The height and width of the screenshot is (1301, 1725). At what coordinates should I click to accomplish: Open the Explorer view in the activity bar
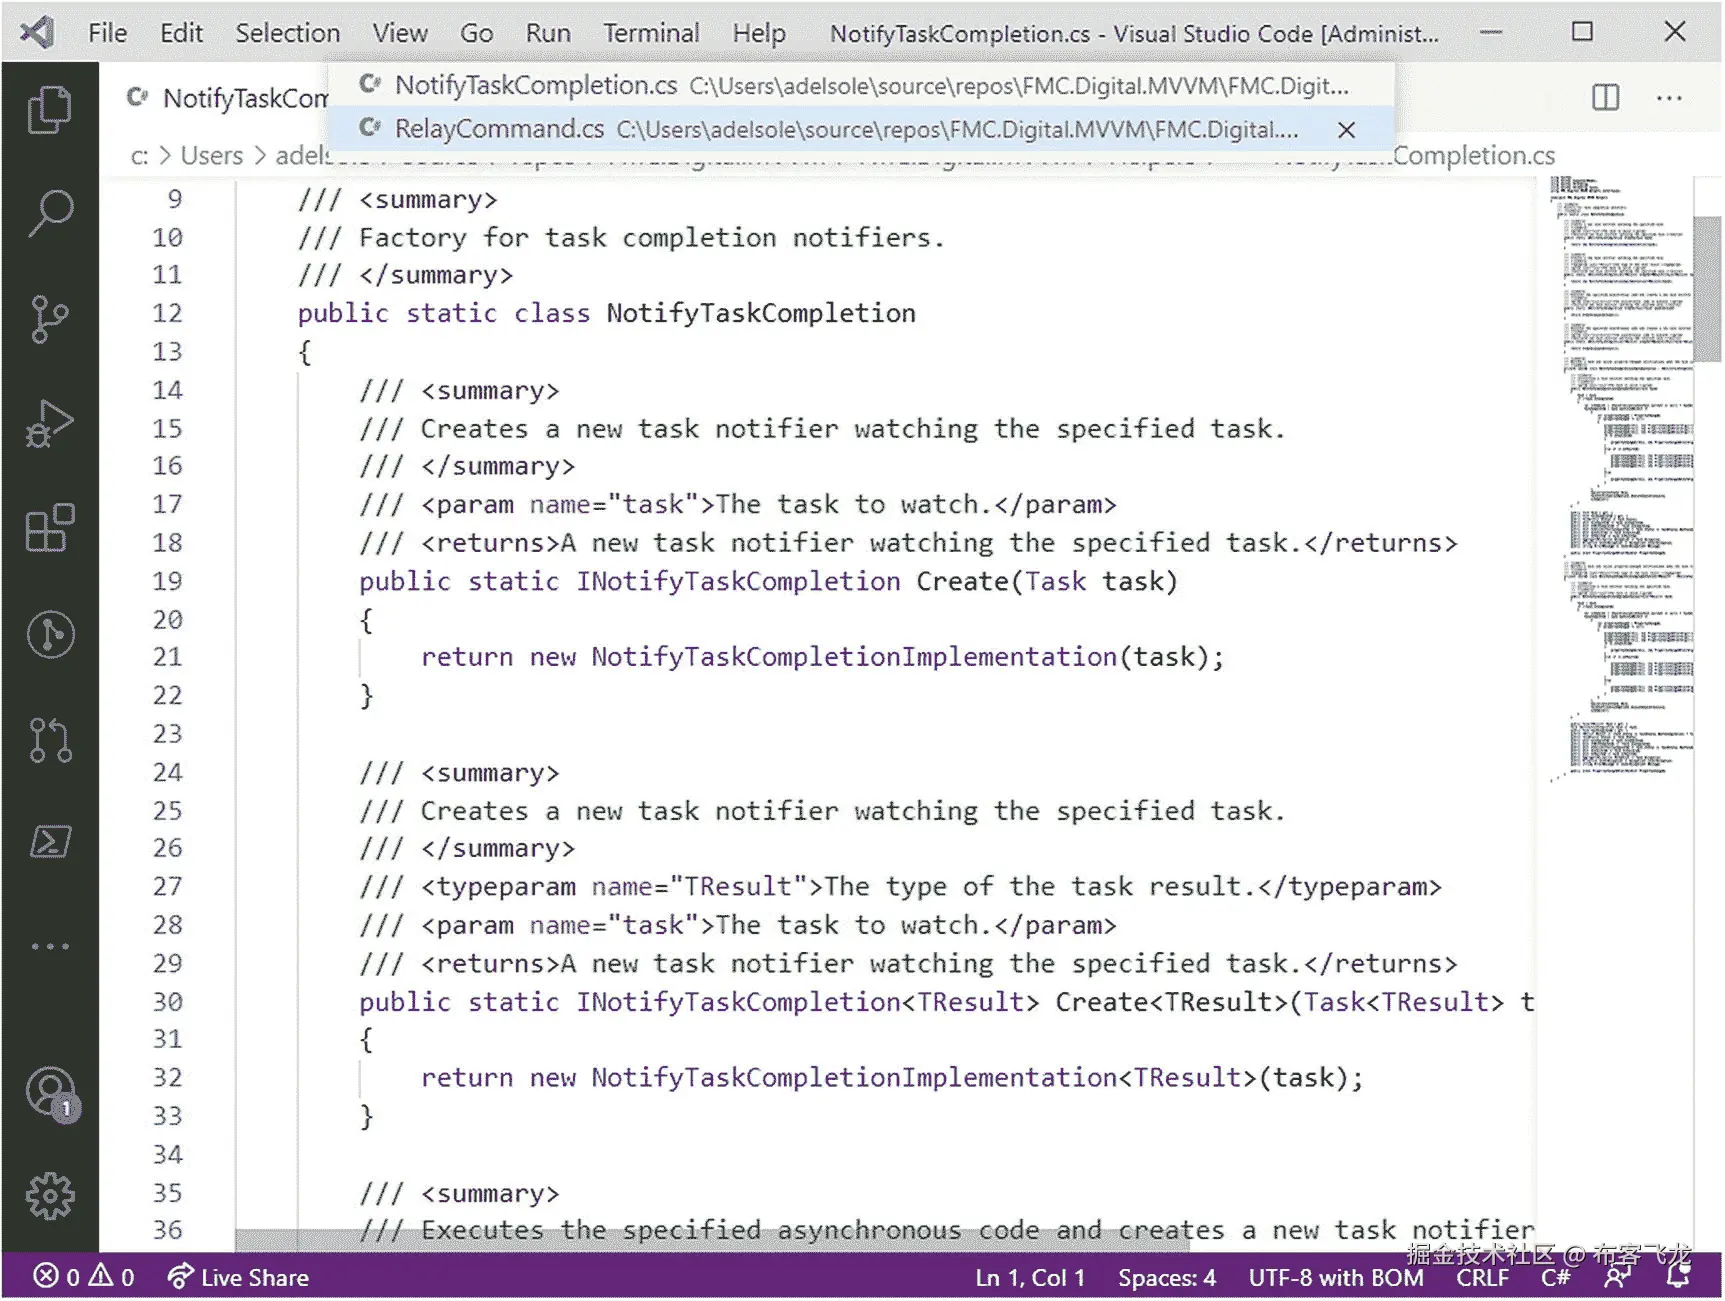pos(49,108)
